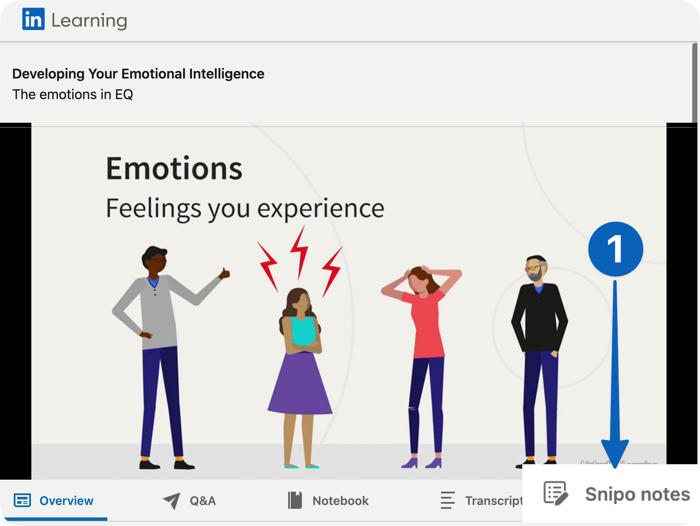
Task: Switch to the Transcript tab
Action: tap(481, 501)
